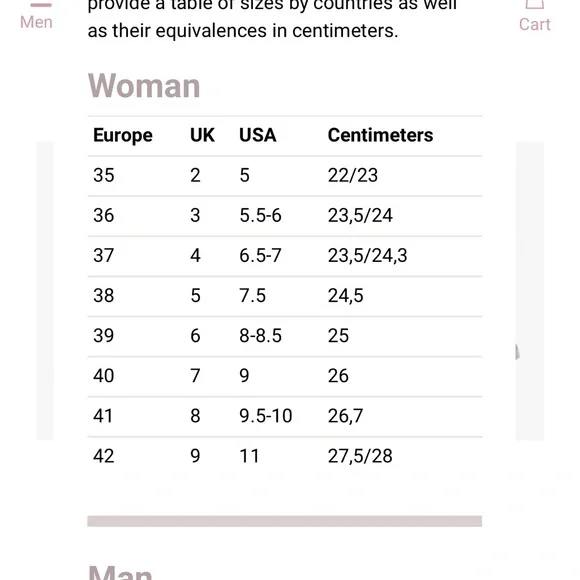This screenshot has width=580, height=580.
Task: Click the 24,5 centimeters value
Action: 345,296
